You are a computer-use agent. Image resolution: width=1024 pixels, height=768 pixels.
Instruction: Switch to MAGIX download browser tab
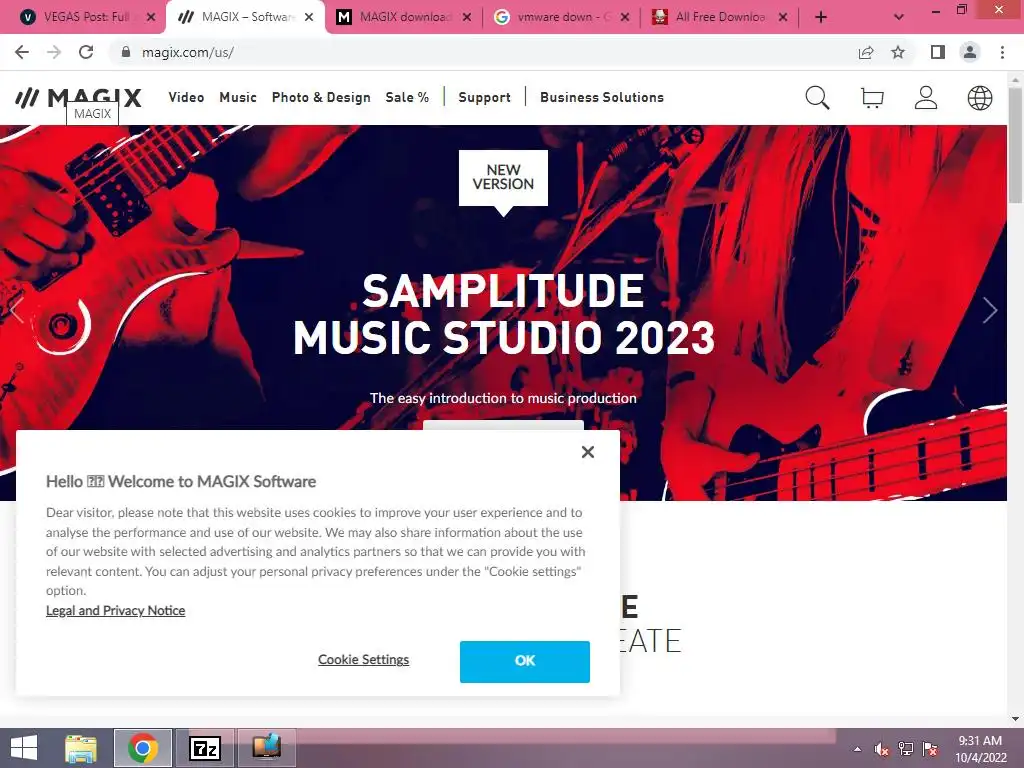click(403, 17)
